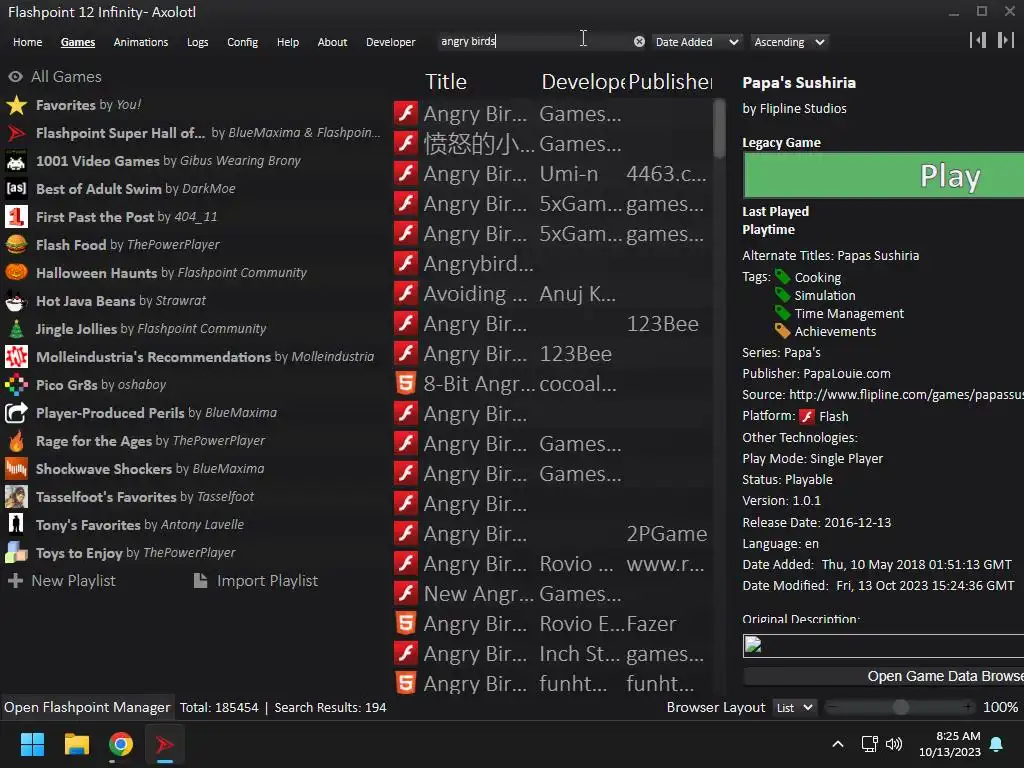Click the Simulation tag

pyautogui.click(x=825, y=295)
